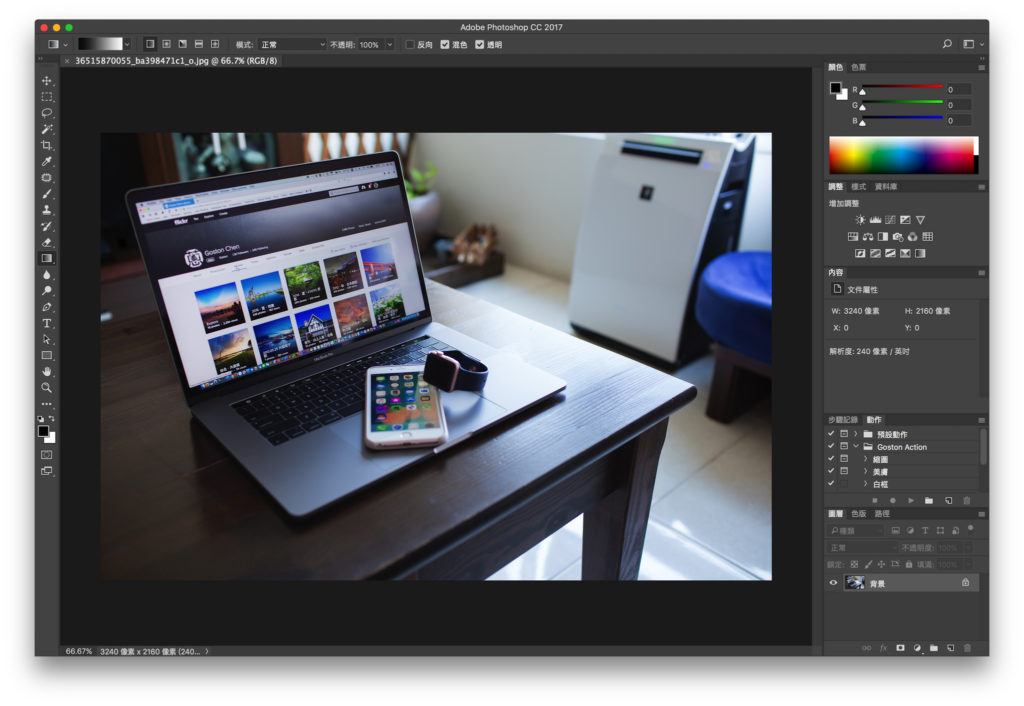Screen dimensions: 1024x706
Task: Uncheck the 混色 dither checkbox
Action: (x=445, y=44)
